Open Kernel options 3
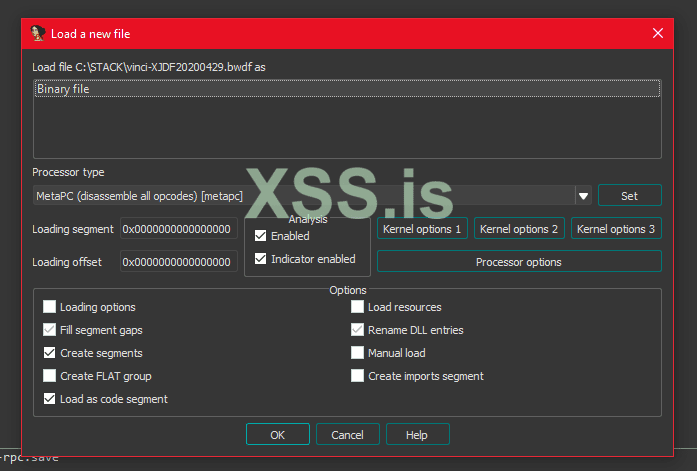 (x=616, y=228)
